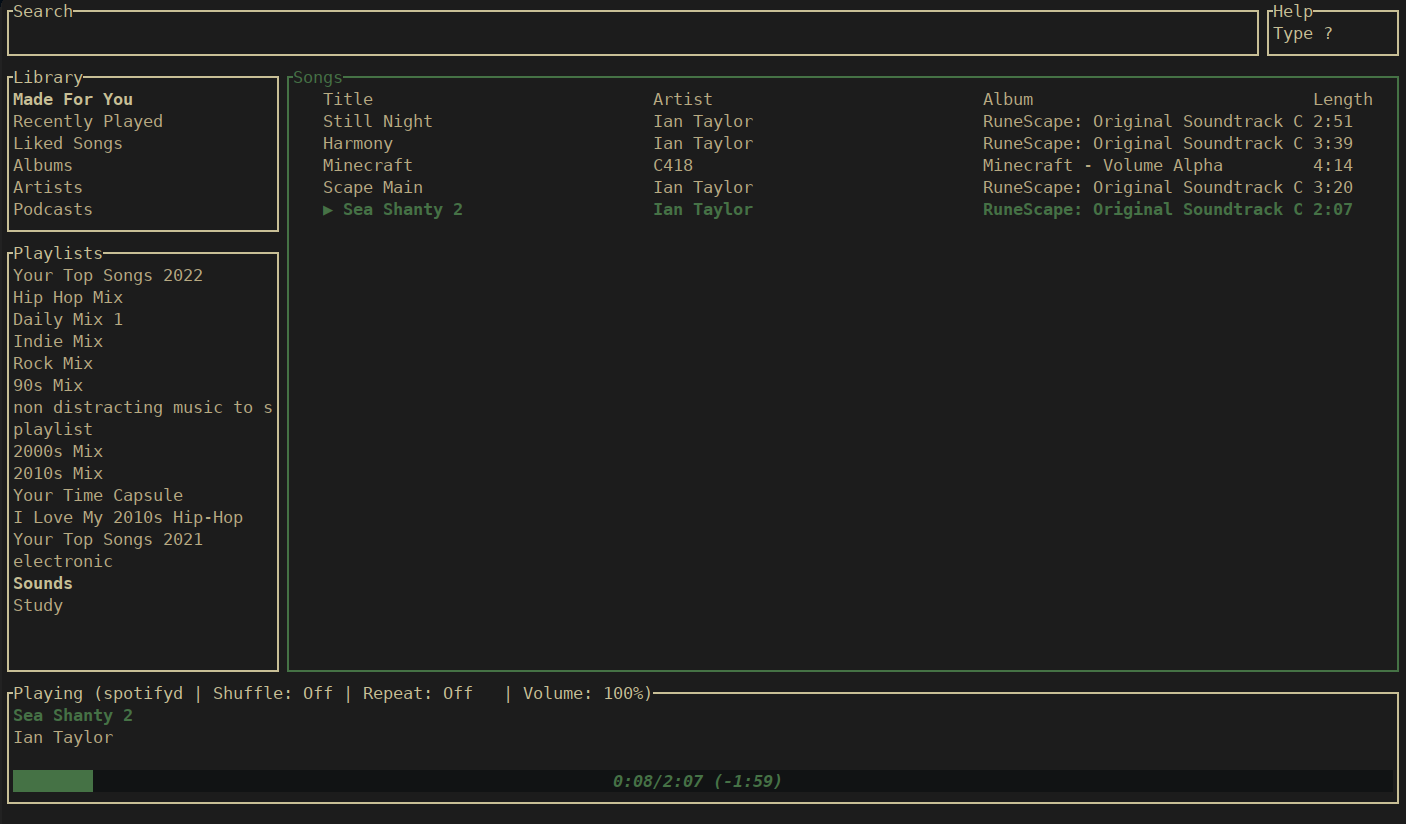Open Podcasts from the Library
Image resolution: width=1406 pixels, height=824 pixels.
(x=53, y=209)
